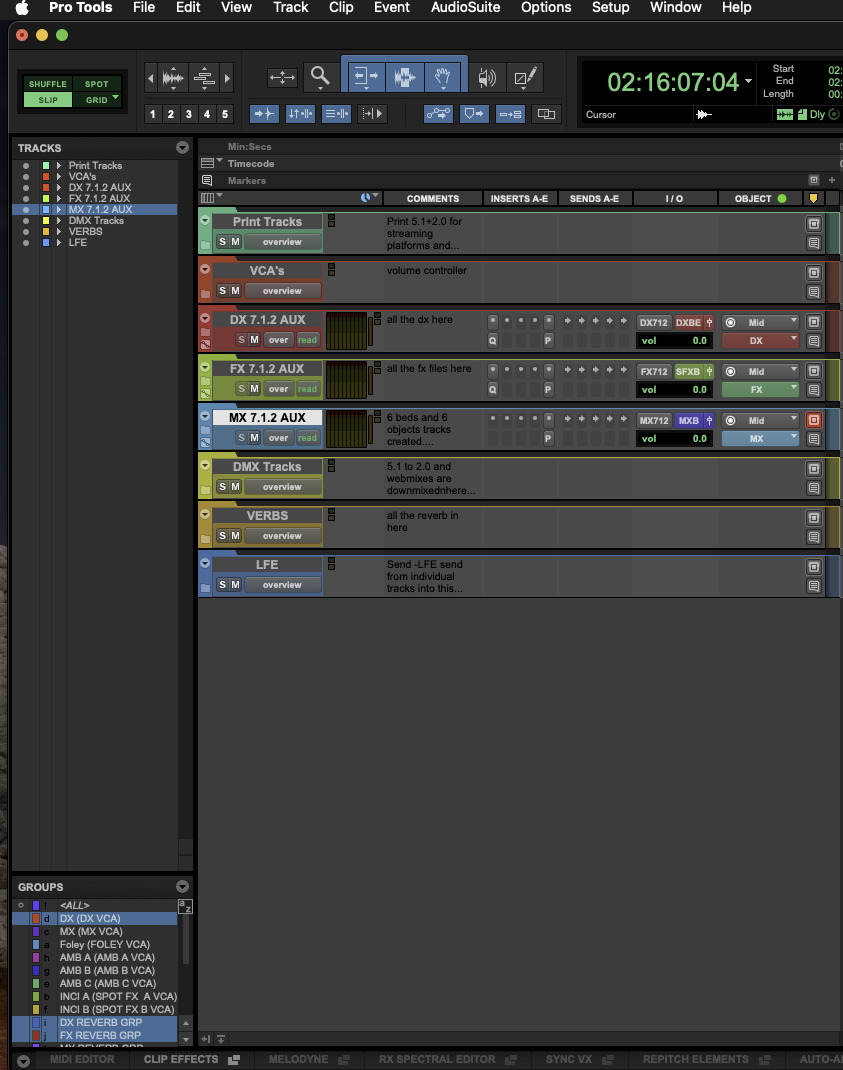Mute the FX 7.1.2 AUX track
This screenshot has height=1070, width=843.
tap(254, 389)
